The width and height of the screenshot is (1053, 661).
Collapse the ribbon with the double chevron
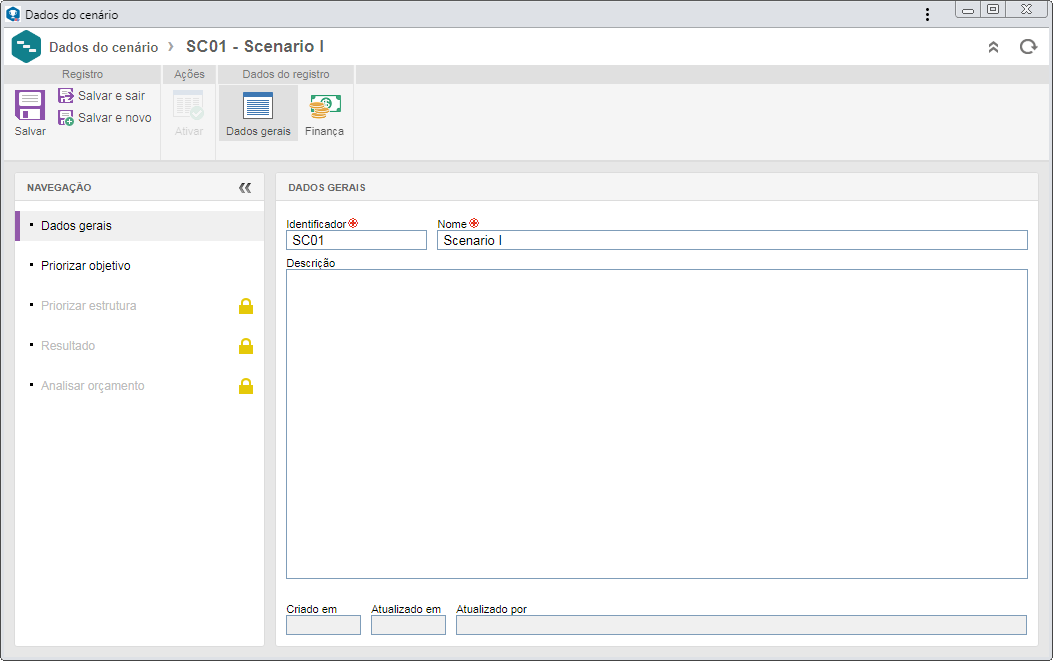click(x=993, y=47)
